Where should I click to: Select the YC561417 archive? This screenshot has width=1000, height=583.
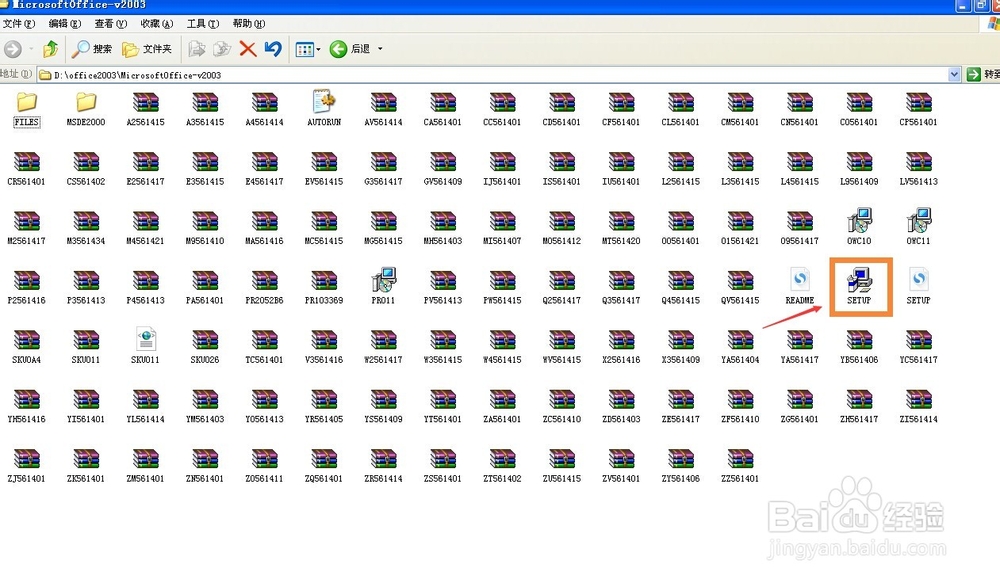coord(918,347)
